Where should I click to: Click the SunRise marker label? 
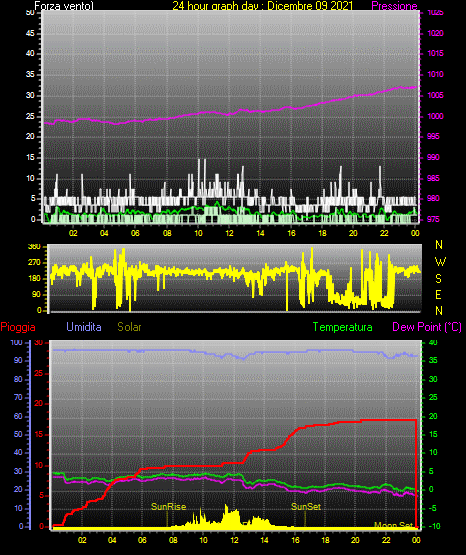point(168,507)
